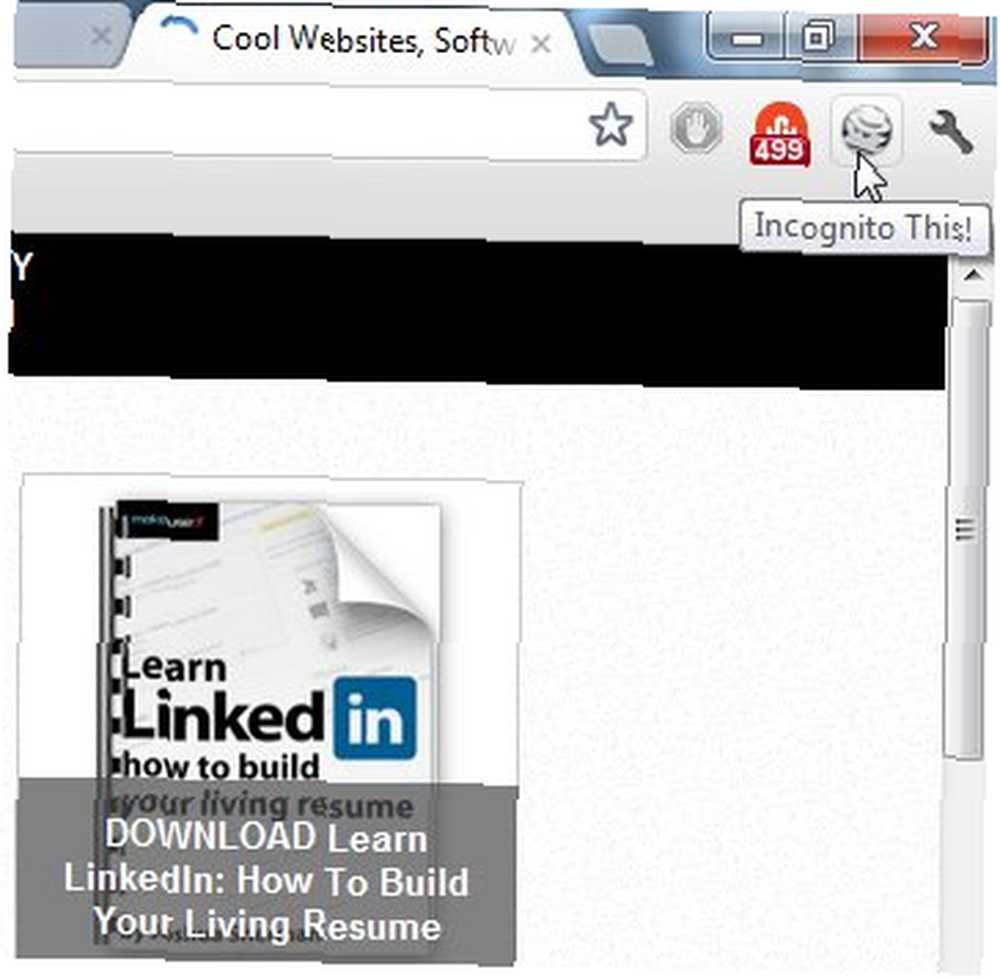Launch the Incognito This! extension icon
Screen dimensions: 1000x978
(867, 129)
